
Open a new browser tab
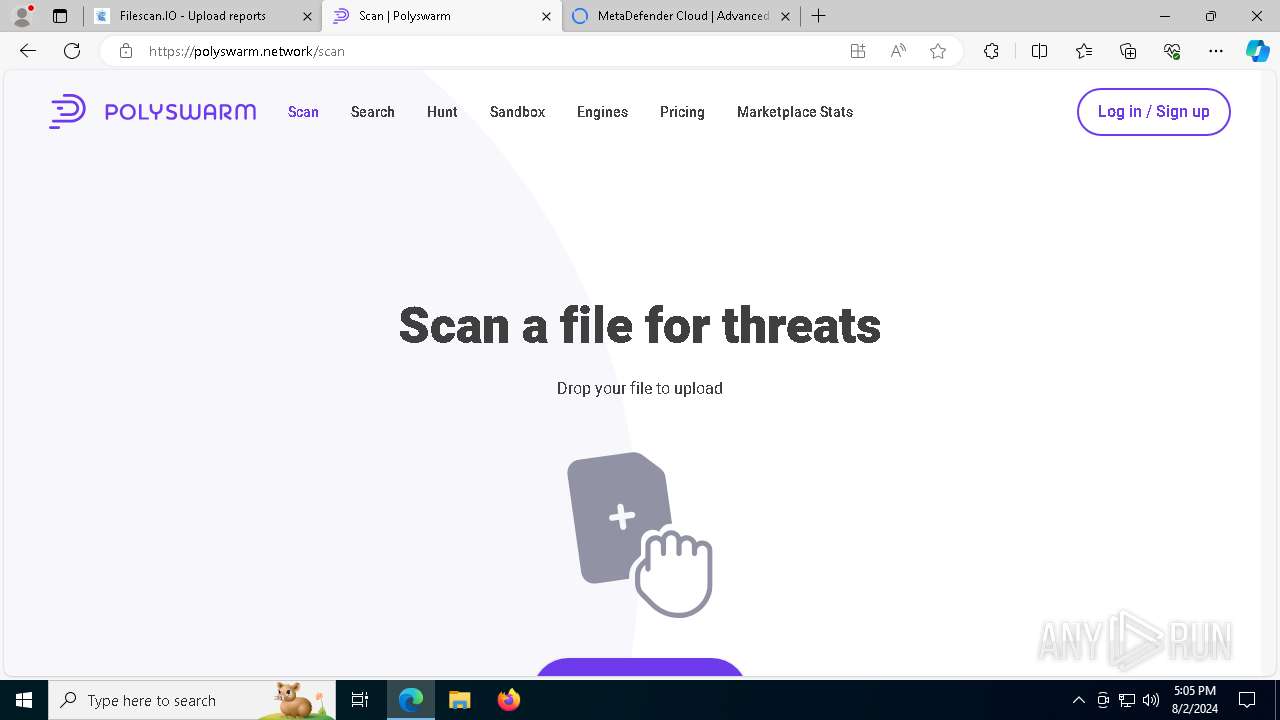pyautogui.click(x=818, y=16)
